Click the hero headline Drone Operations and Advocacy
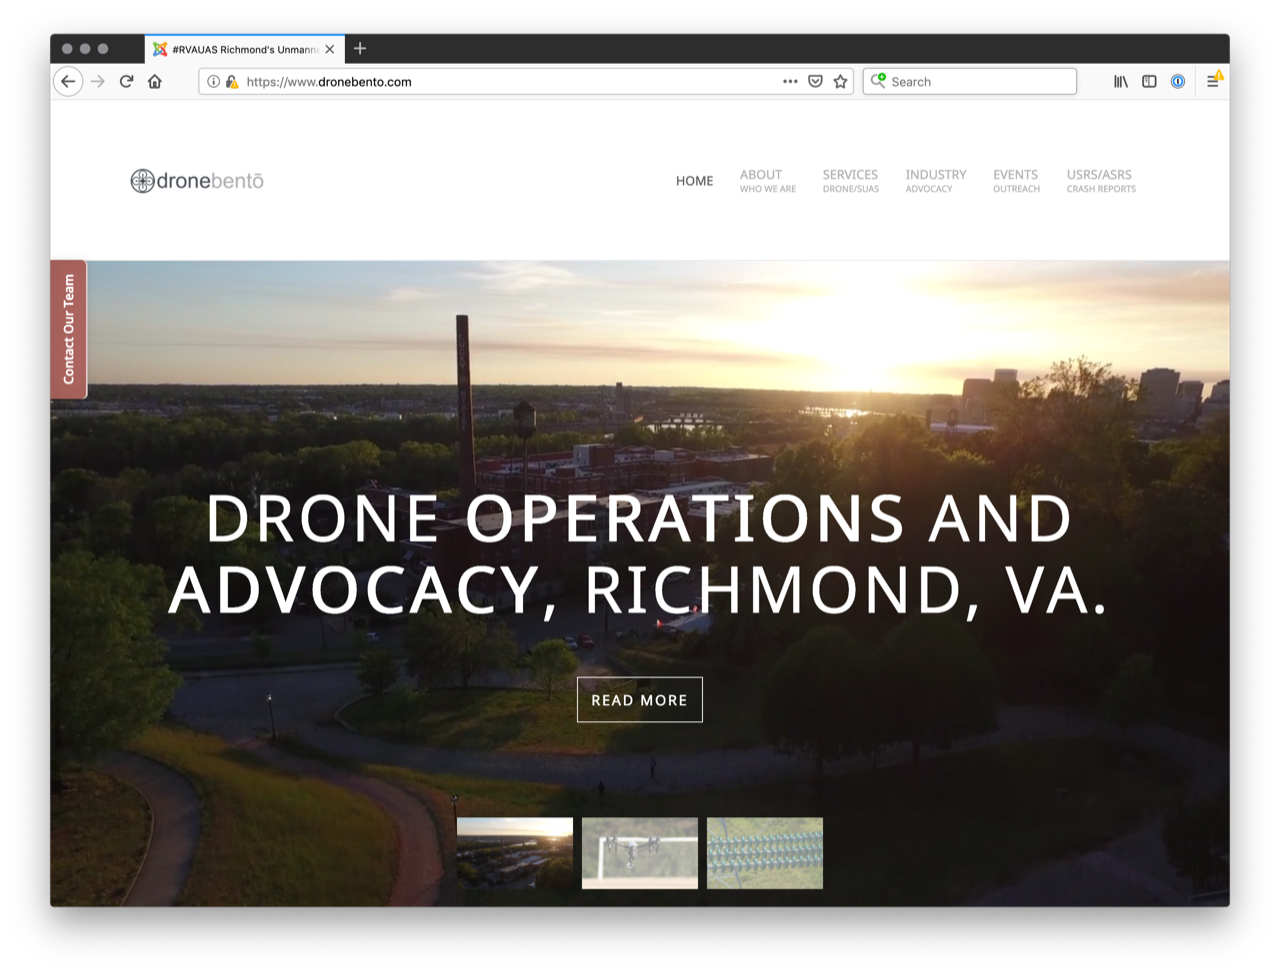This screenshot has width=1280, height=973. [639, 554]
